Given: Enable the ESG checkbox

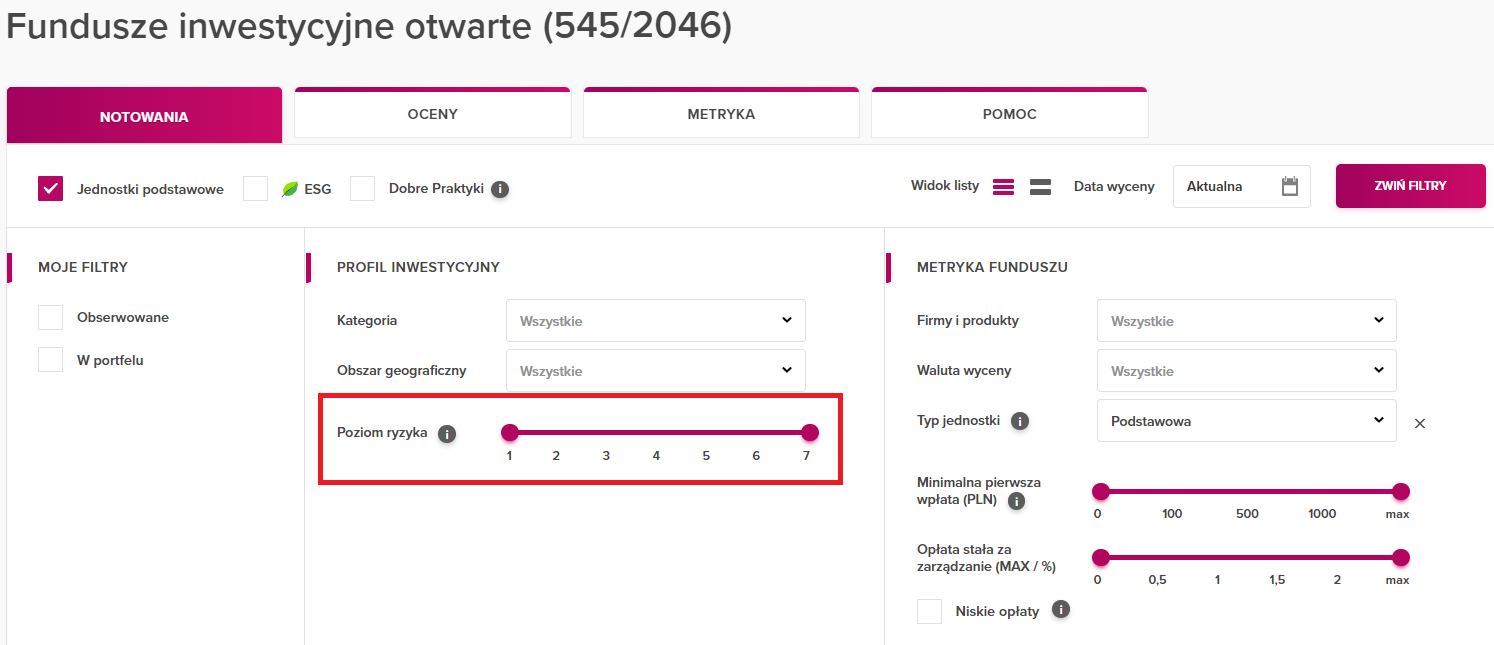Looking at the screenshot, I should (256, 189).
